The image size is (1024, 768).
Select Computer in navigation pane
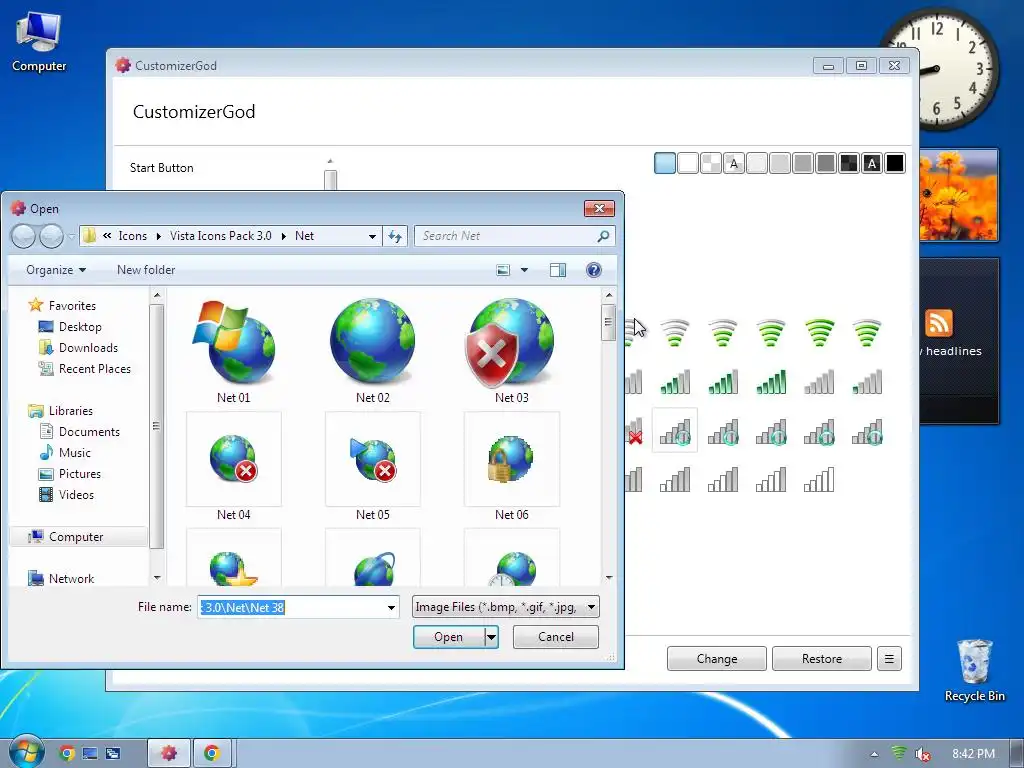(78, 537)
